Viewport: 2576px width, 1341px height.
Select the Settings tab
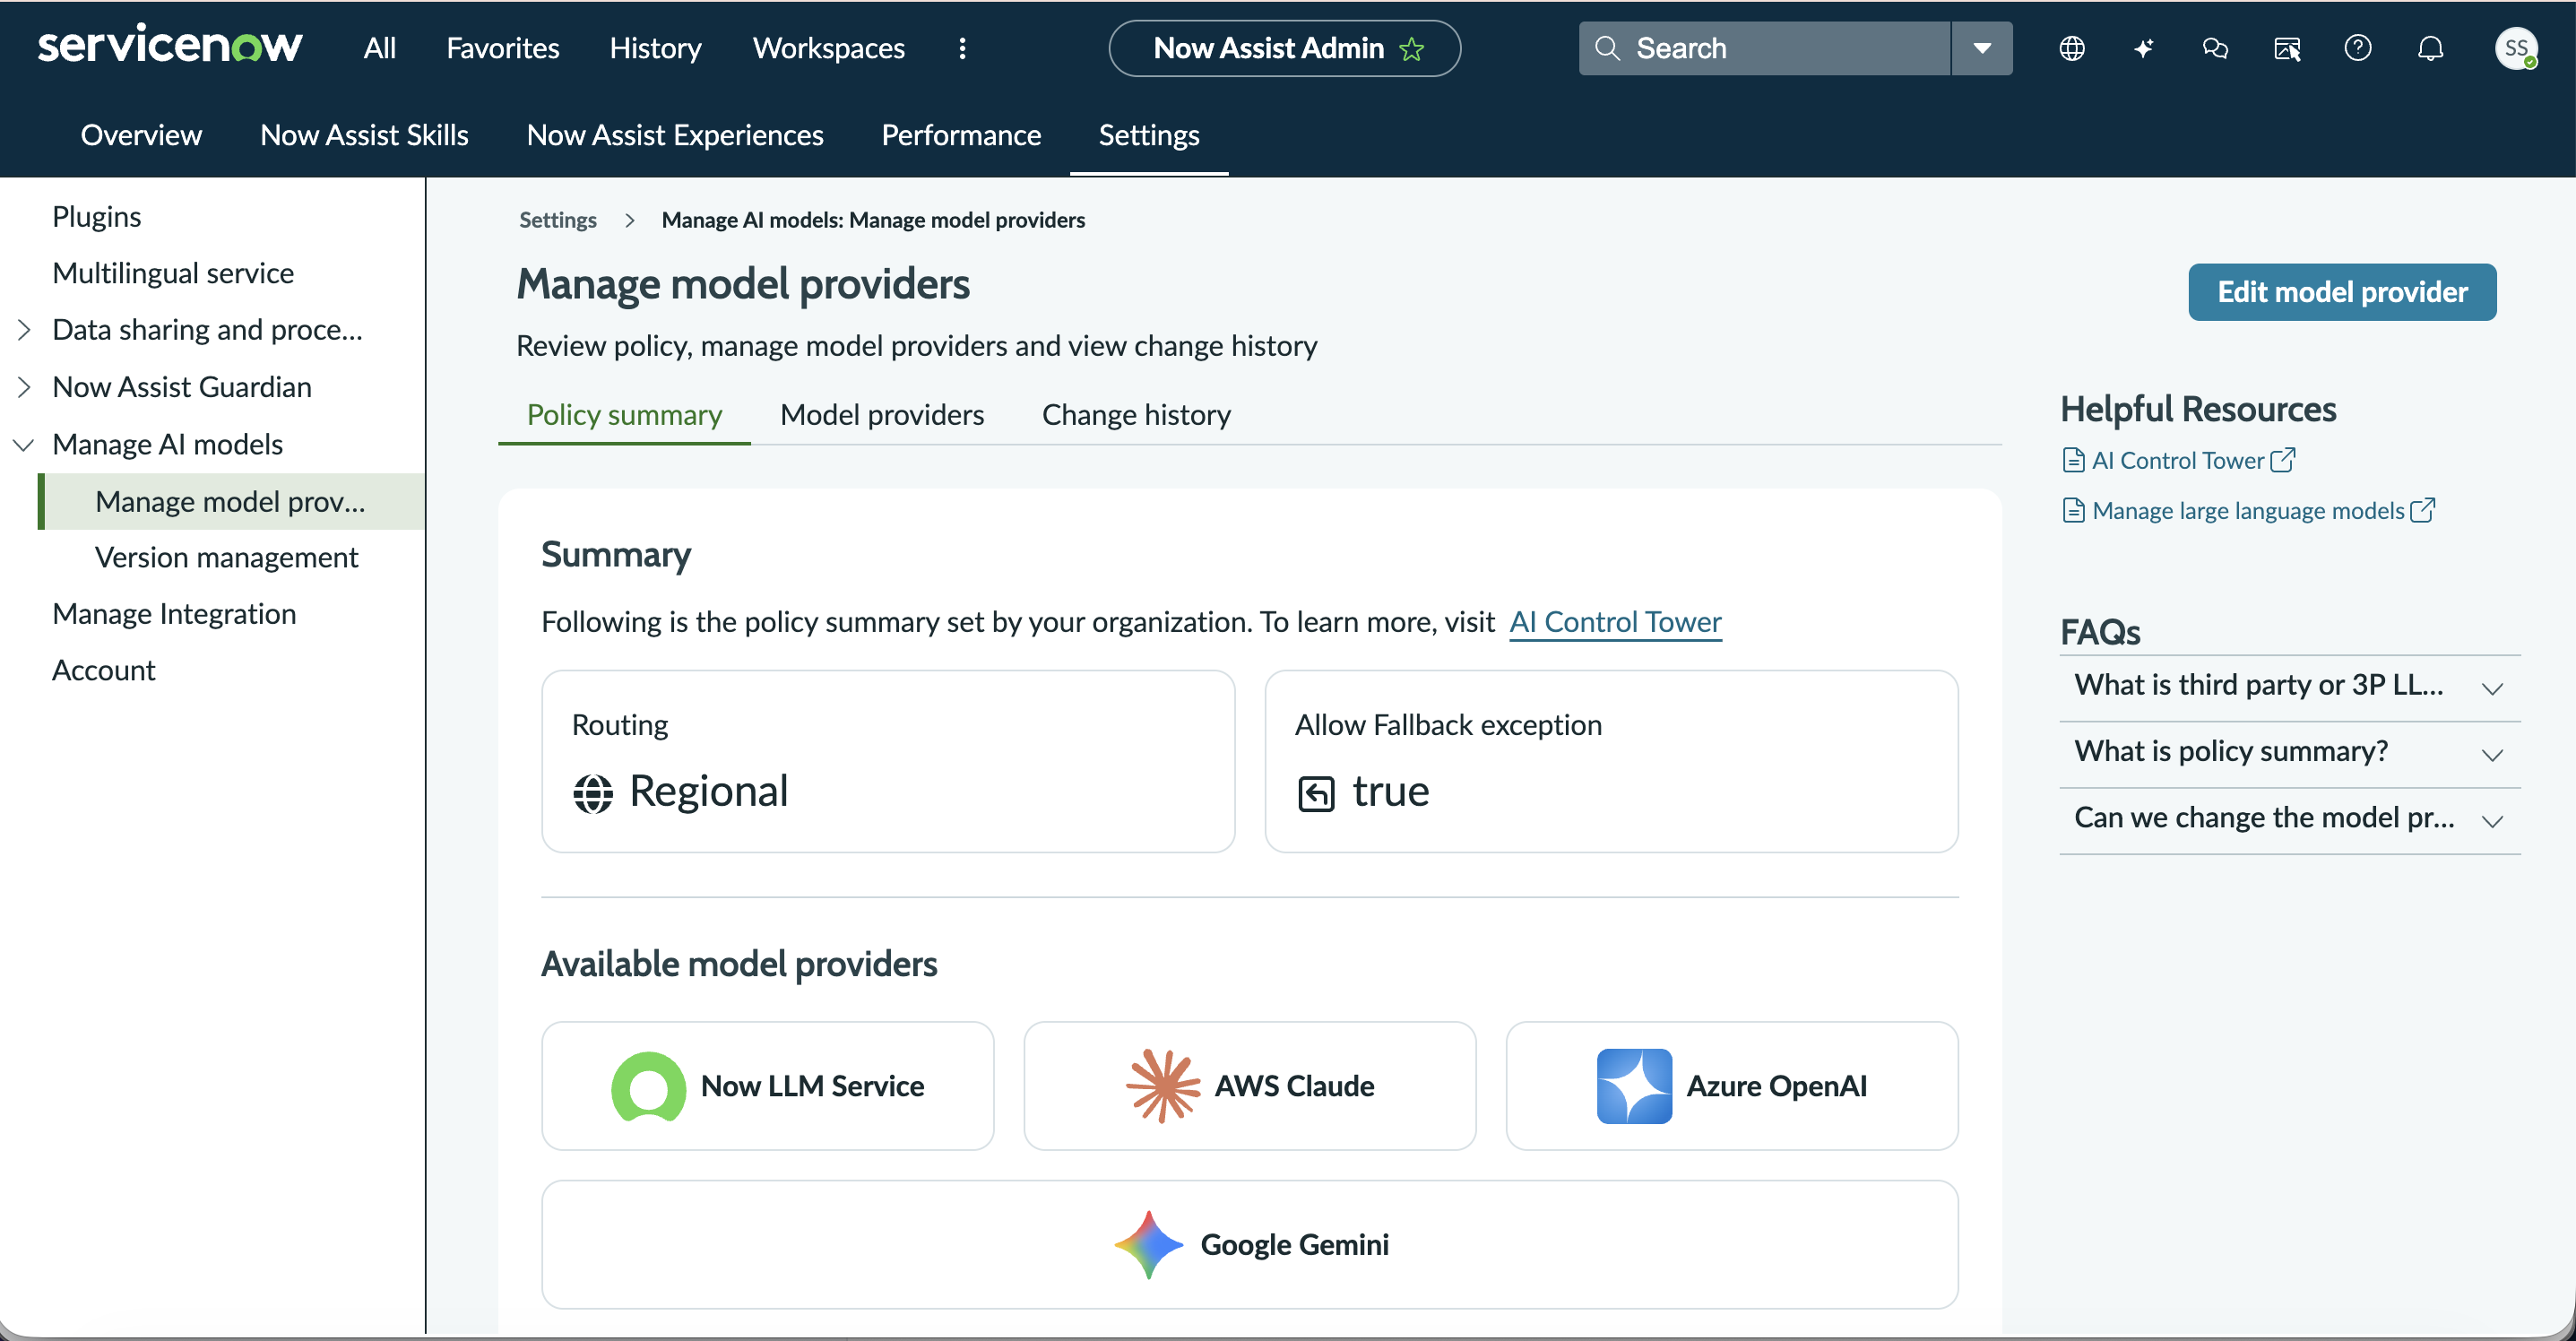(x=1149, y=135)
